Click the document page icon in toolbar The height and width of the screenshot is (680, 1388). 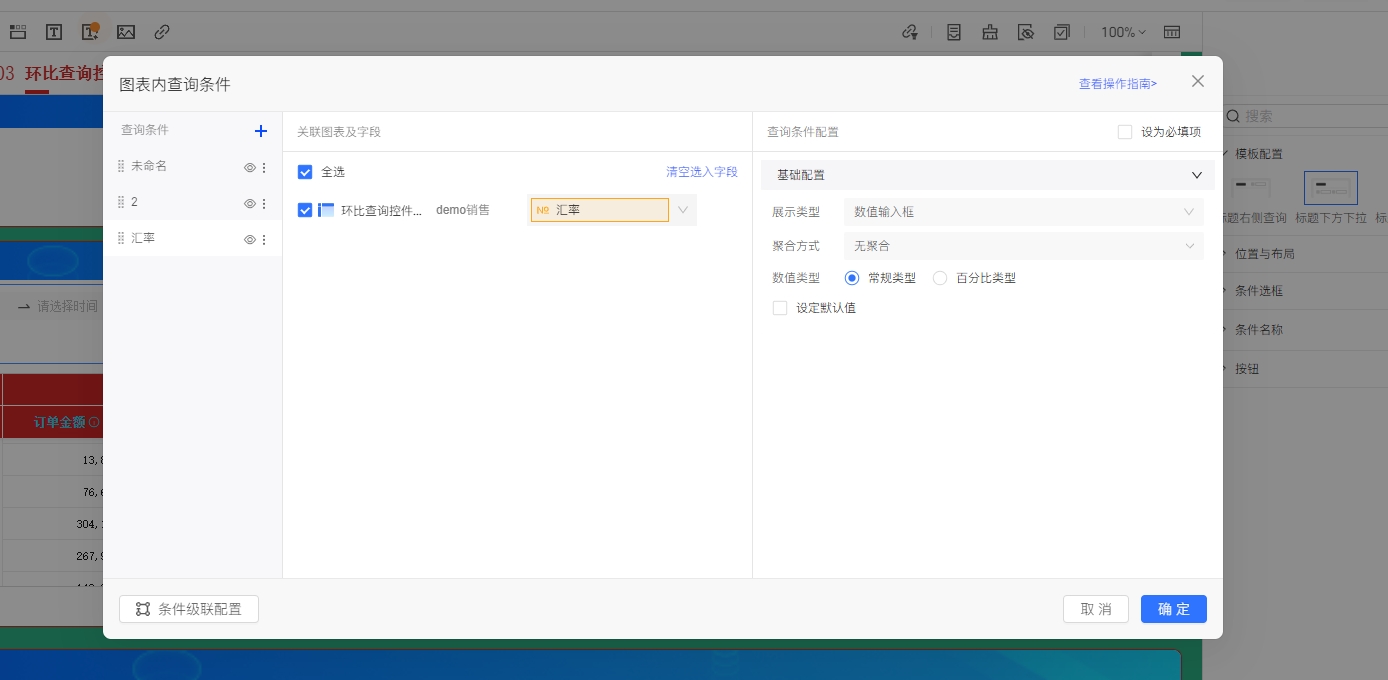click(954, 32)
